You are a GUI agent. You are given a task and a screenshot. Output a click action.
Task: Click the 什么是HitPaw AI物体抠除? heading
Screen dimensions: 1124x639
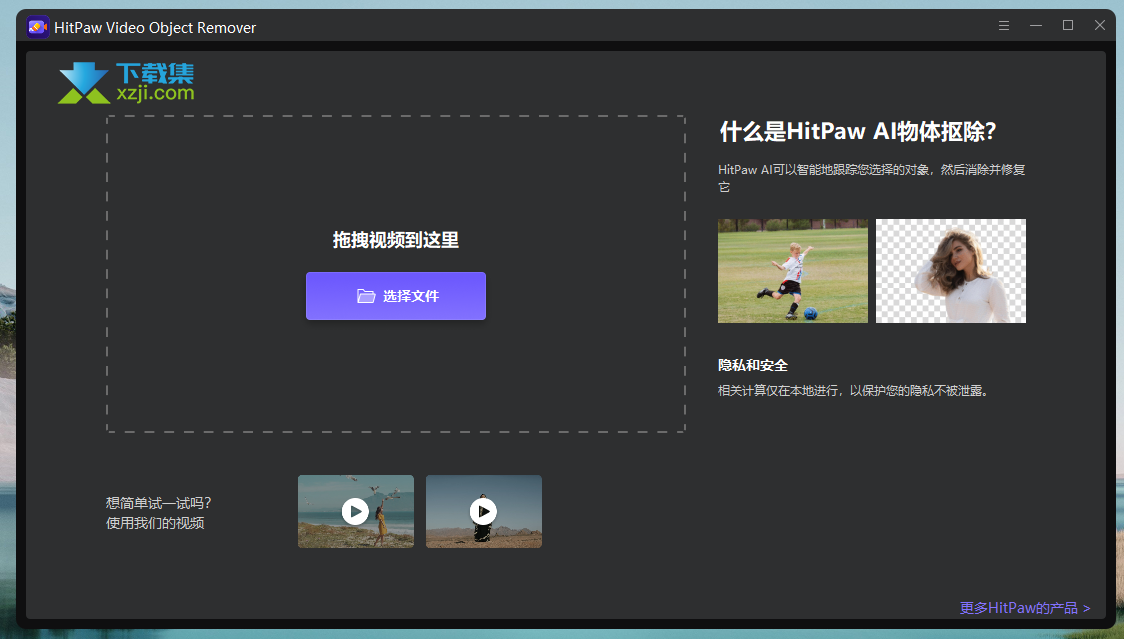(x=857, y=131)
